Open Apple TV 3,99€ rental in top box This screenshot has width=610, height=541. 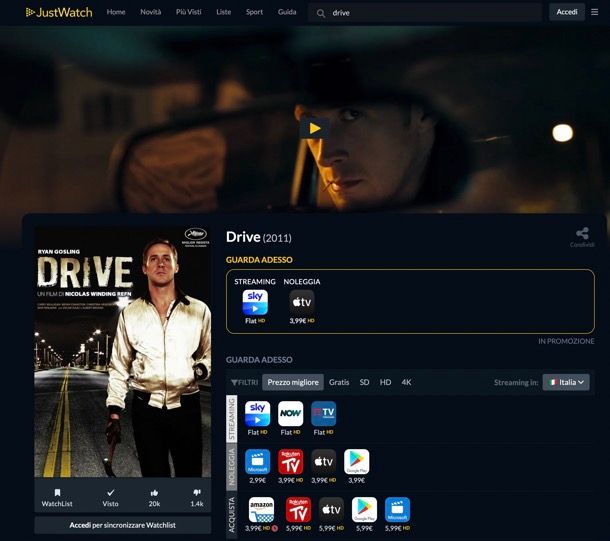pyautogui.click(x=301, y=302)
